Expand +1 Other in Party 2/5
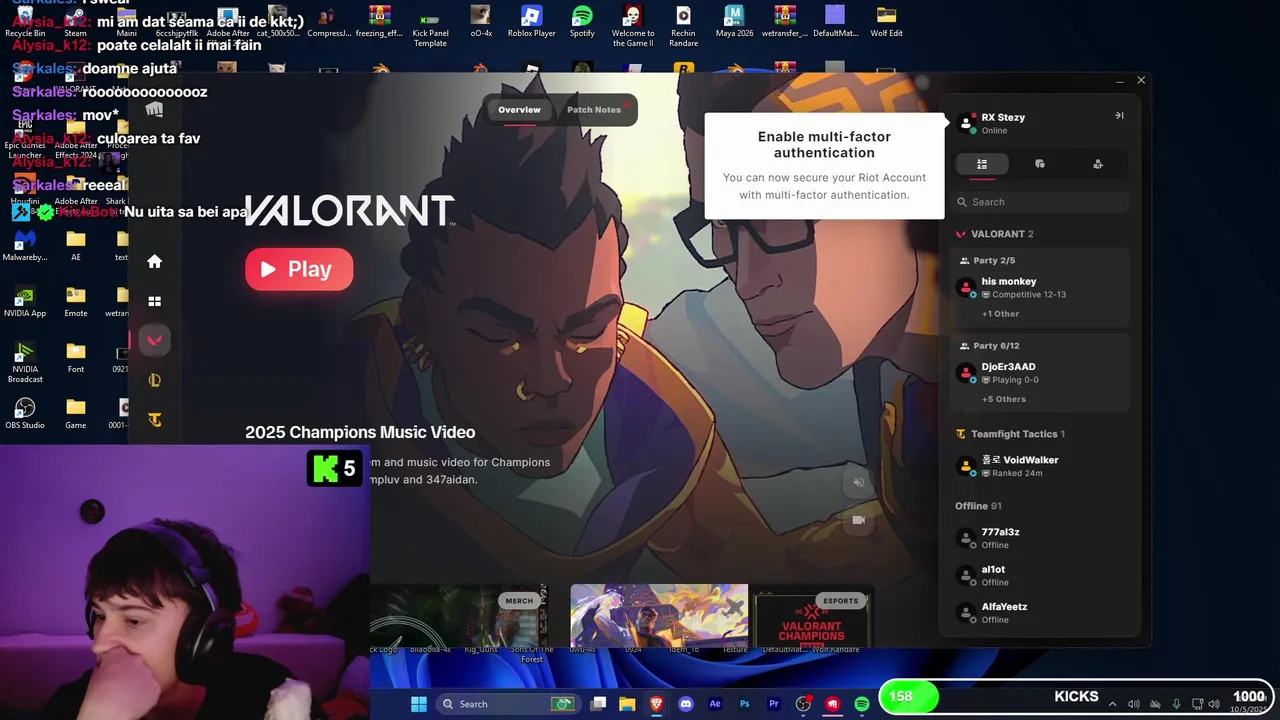The height and width of the screenshot is (720, 1280). [x=1000, y=314]
